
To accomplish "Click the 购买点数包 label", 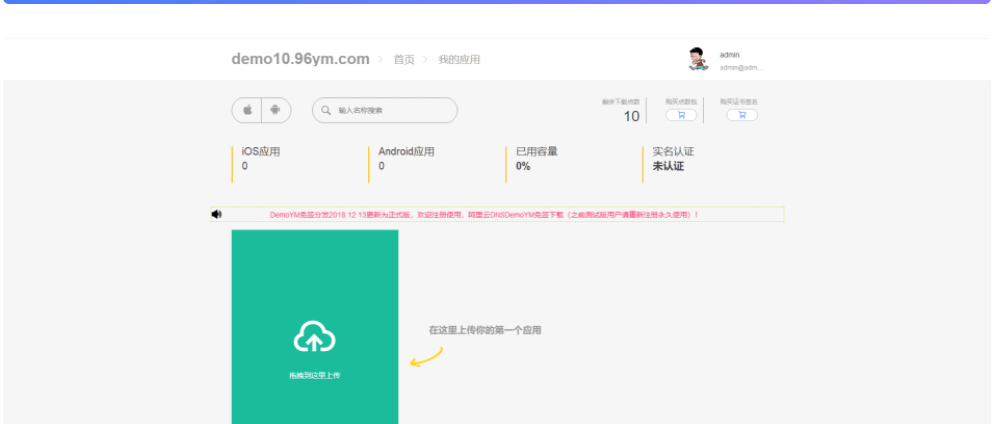I will [681, 101].
